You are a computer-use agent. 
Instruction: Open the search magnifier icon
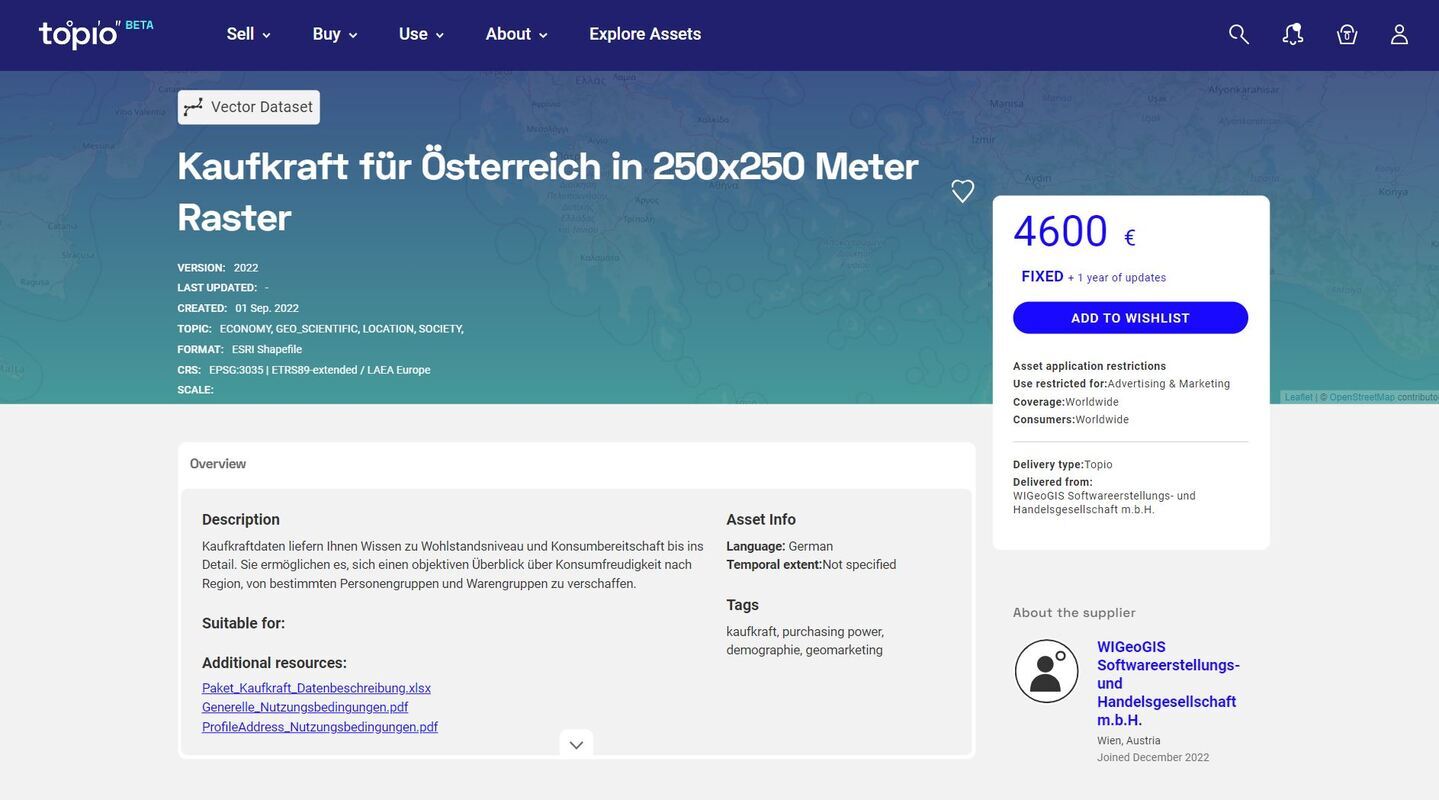point(1239,34)
